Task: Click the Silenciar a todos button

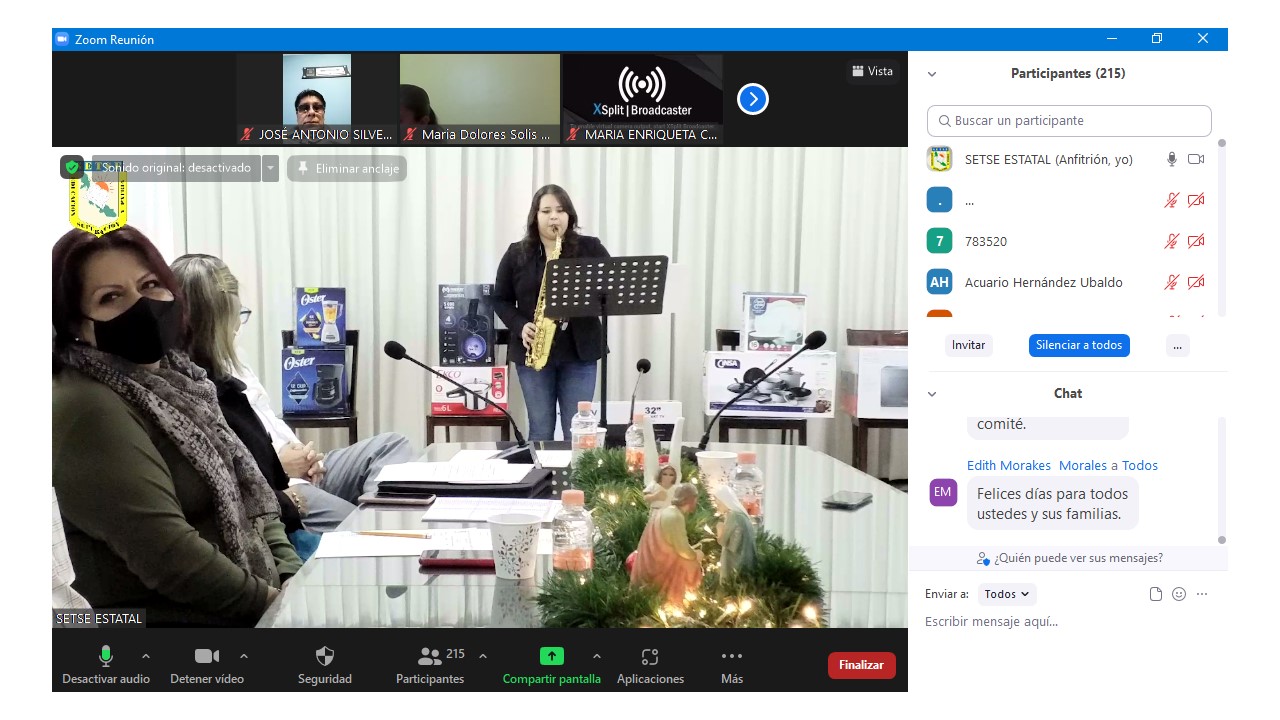Action: [x=1078, y=345]
